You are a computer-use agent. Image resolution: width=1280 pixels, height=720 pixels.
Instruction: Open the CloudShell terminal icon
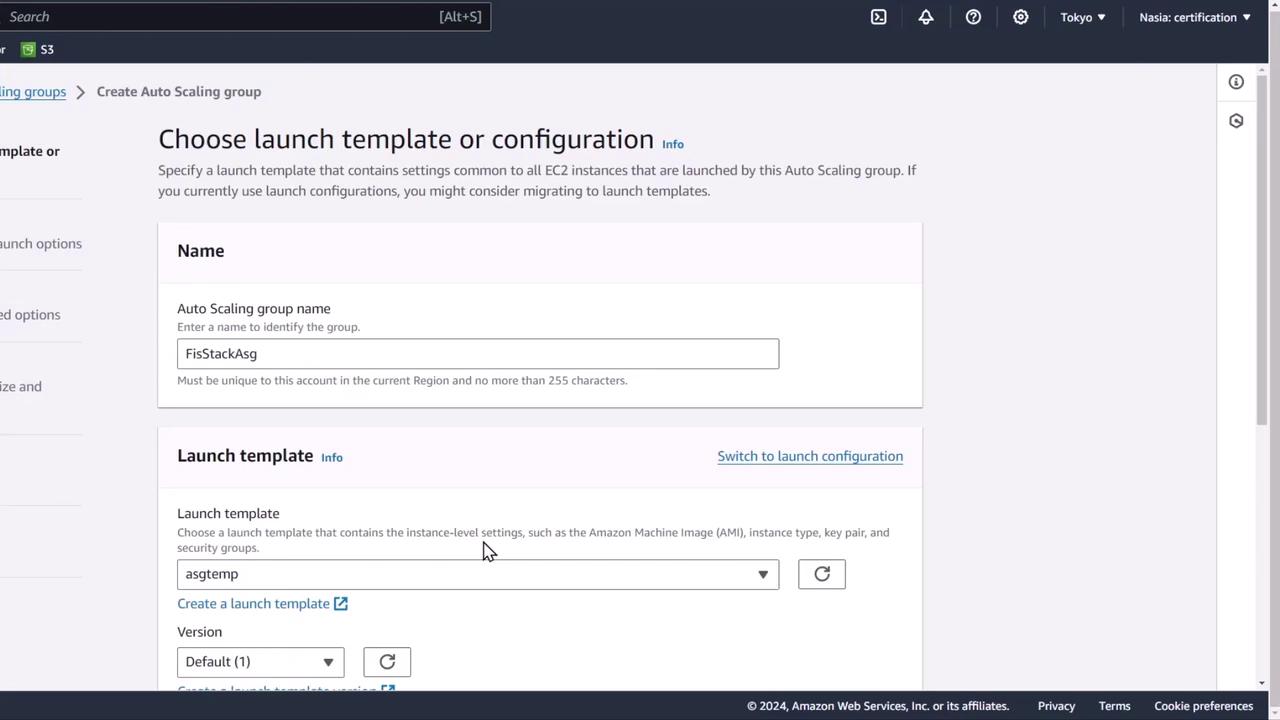click(x=878, y=17)
